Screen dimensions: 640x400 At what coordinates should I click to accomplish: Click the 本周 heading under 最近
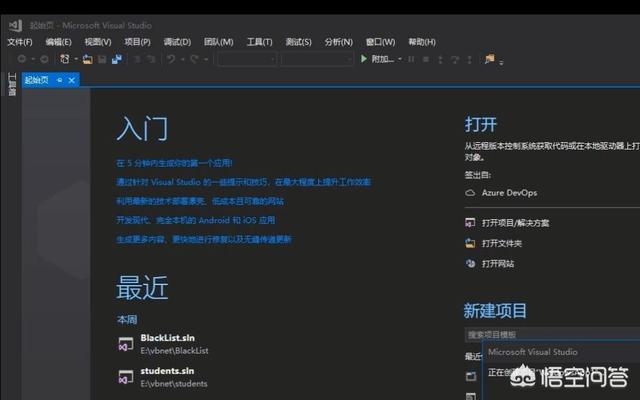[x=127, y=320]
